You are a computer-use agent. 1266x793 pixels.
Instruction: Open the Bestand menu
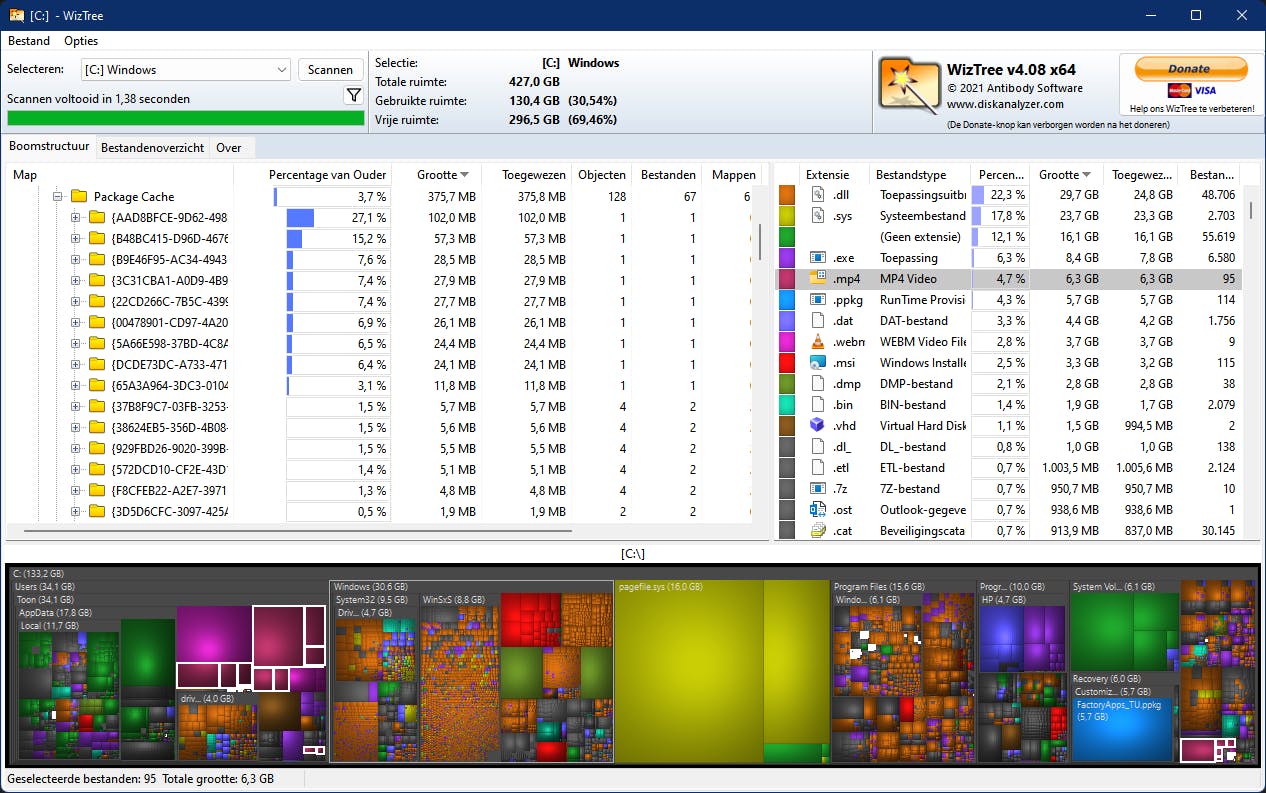(29, 41)
